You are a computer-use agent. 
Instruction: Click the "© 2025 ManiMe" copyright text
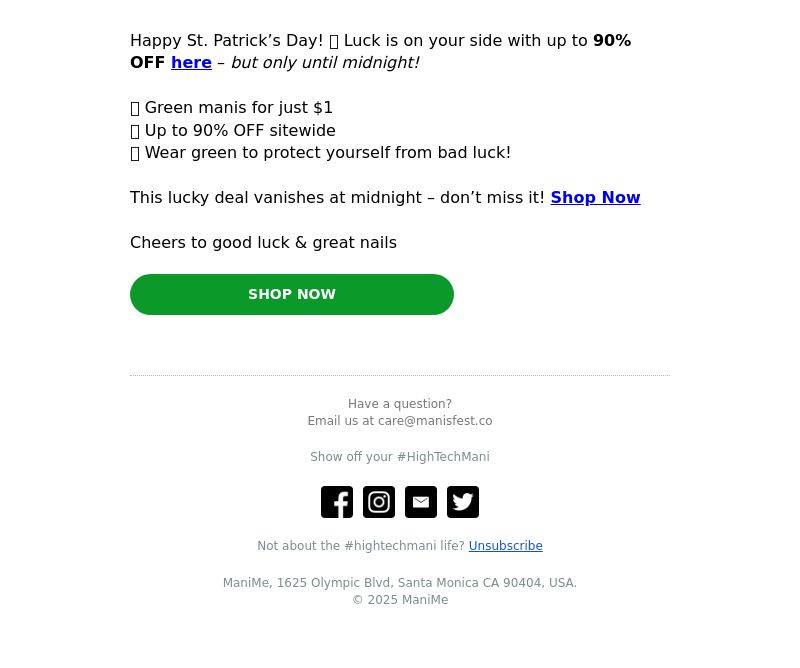pos(400,600)
